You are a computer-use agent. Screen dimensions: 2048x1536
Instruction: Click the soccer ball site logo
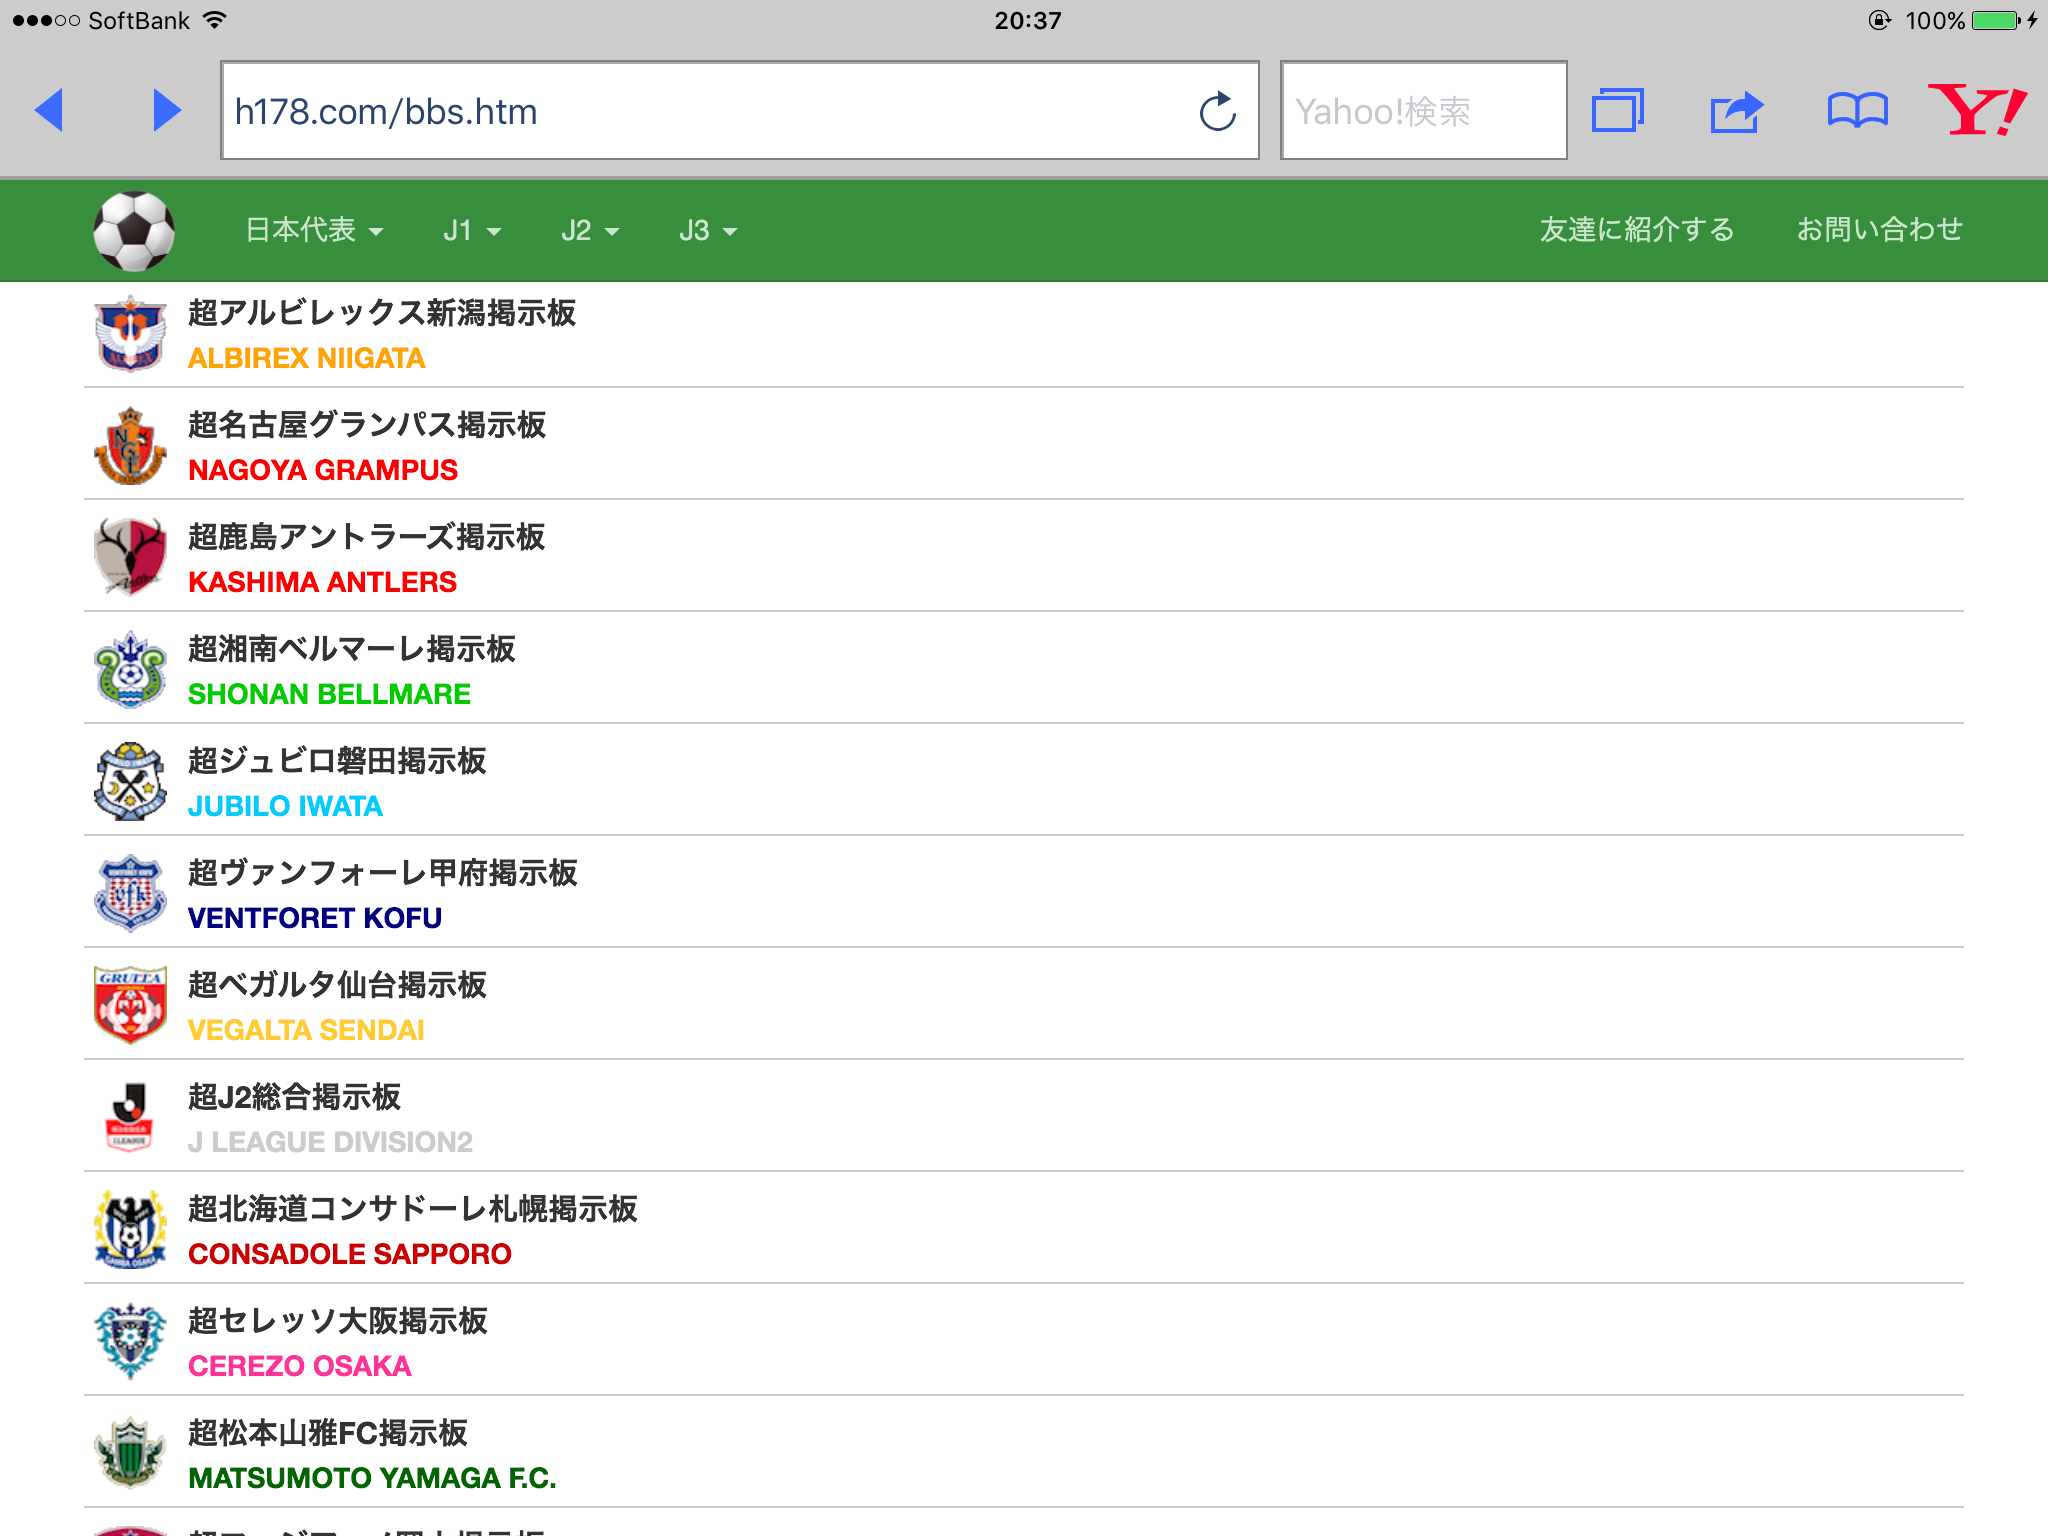[x=134, y=231]
